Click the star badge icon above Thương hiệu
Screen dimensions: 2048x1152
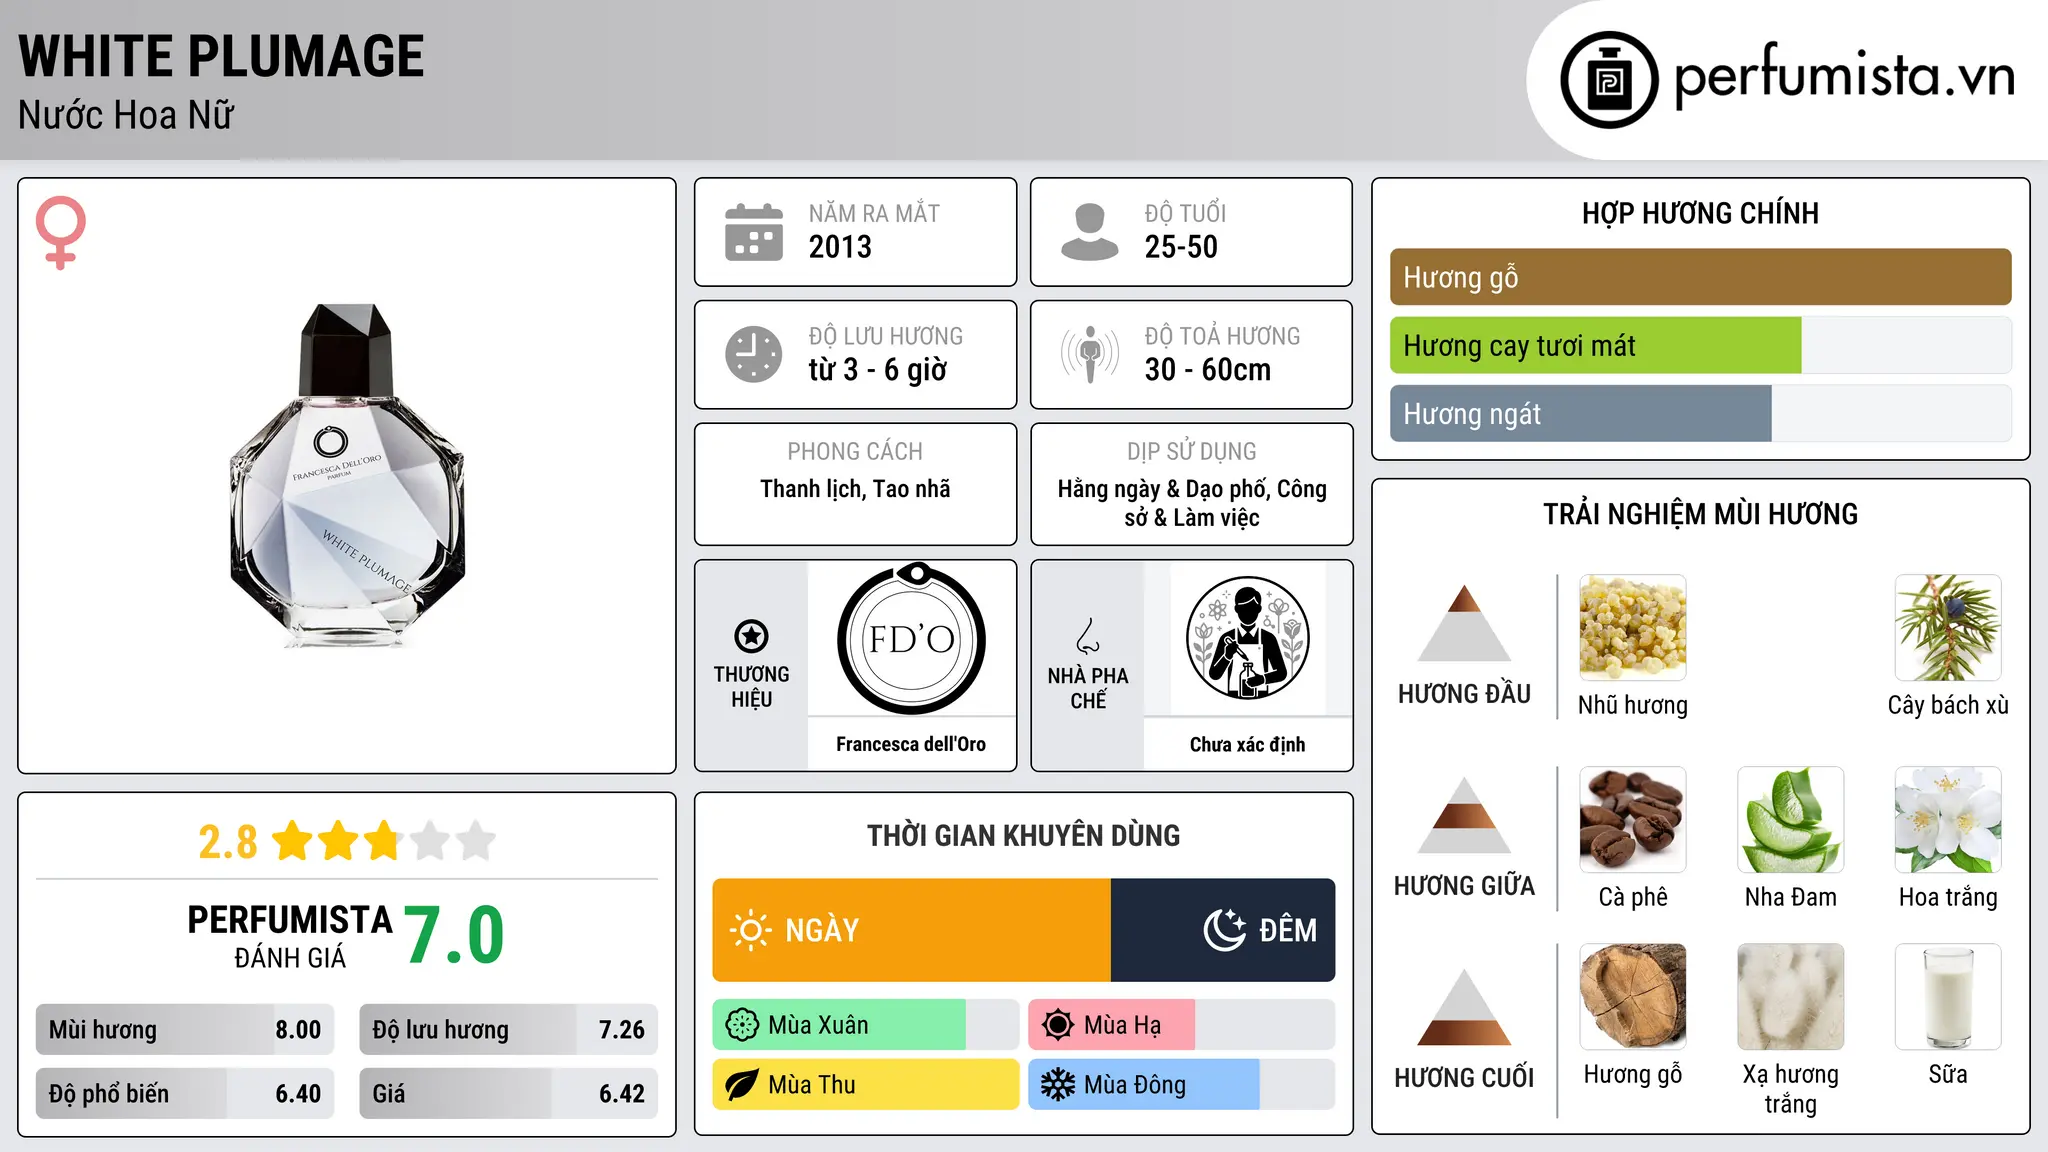[x=751, y=635]
